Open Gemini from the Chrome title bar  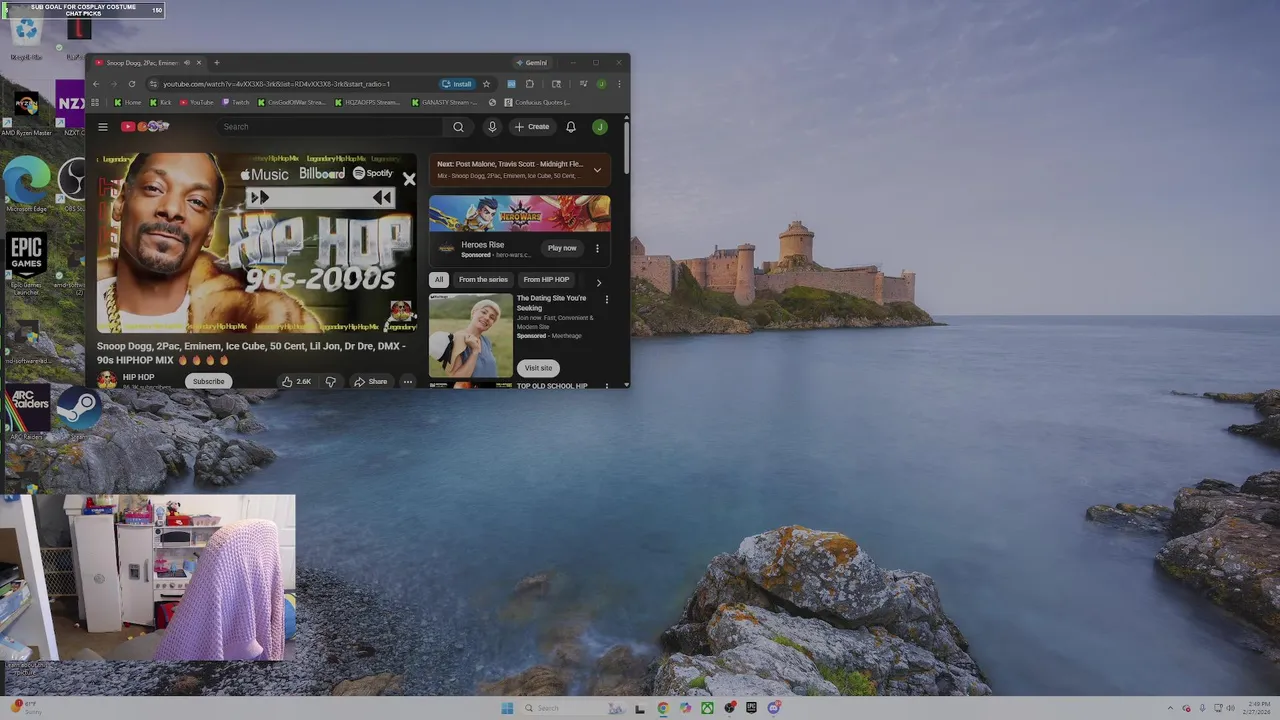coord(531,63)
